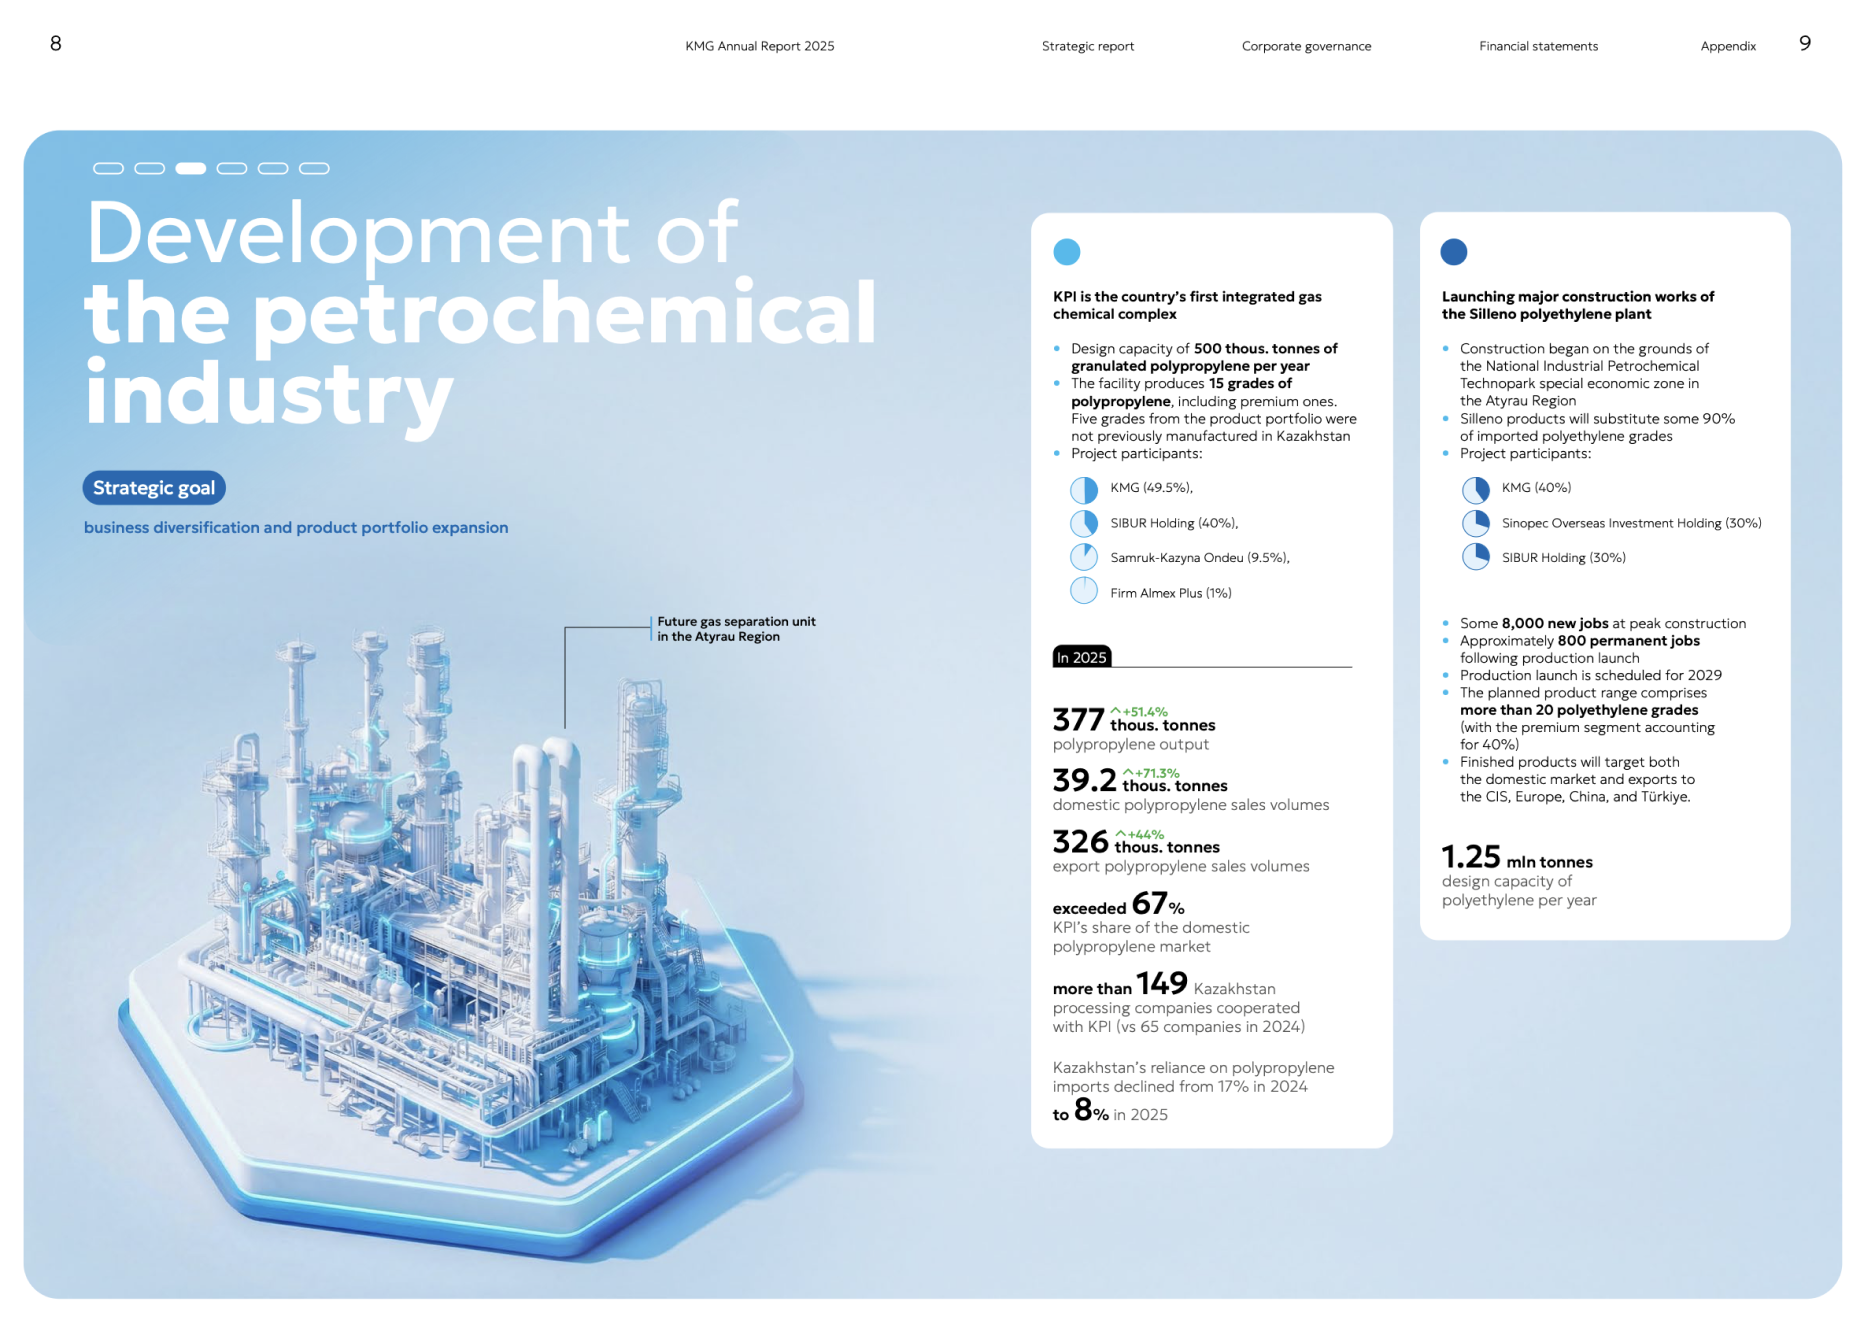Open the Strategic report section
The width and height of the screenshot is (1864, 1324).
(1088, 46)
